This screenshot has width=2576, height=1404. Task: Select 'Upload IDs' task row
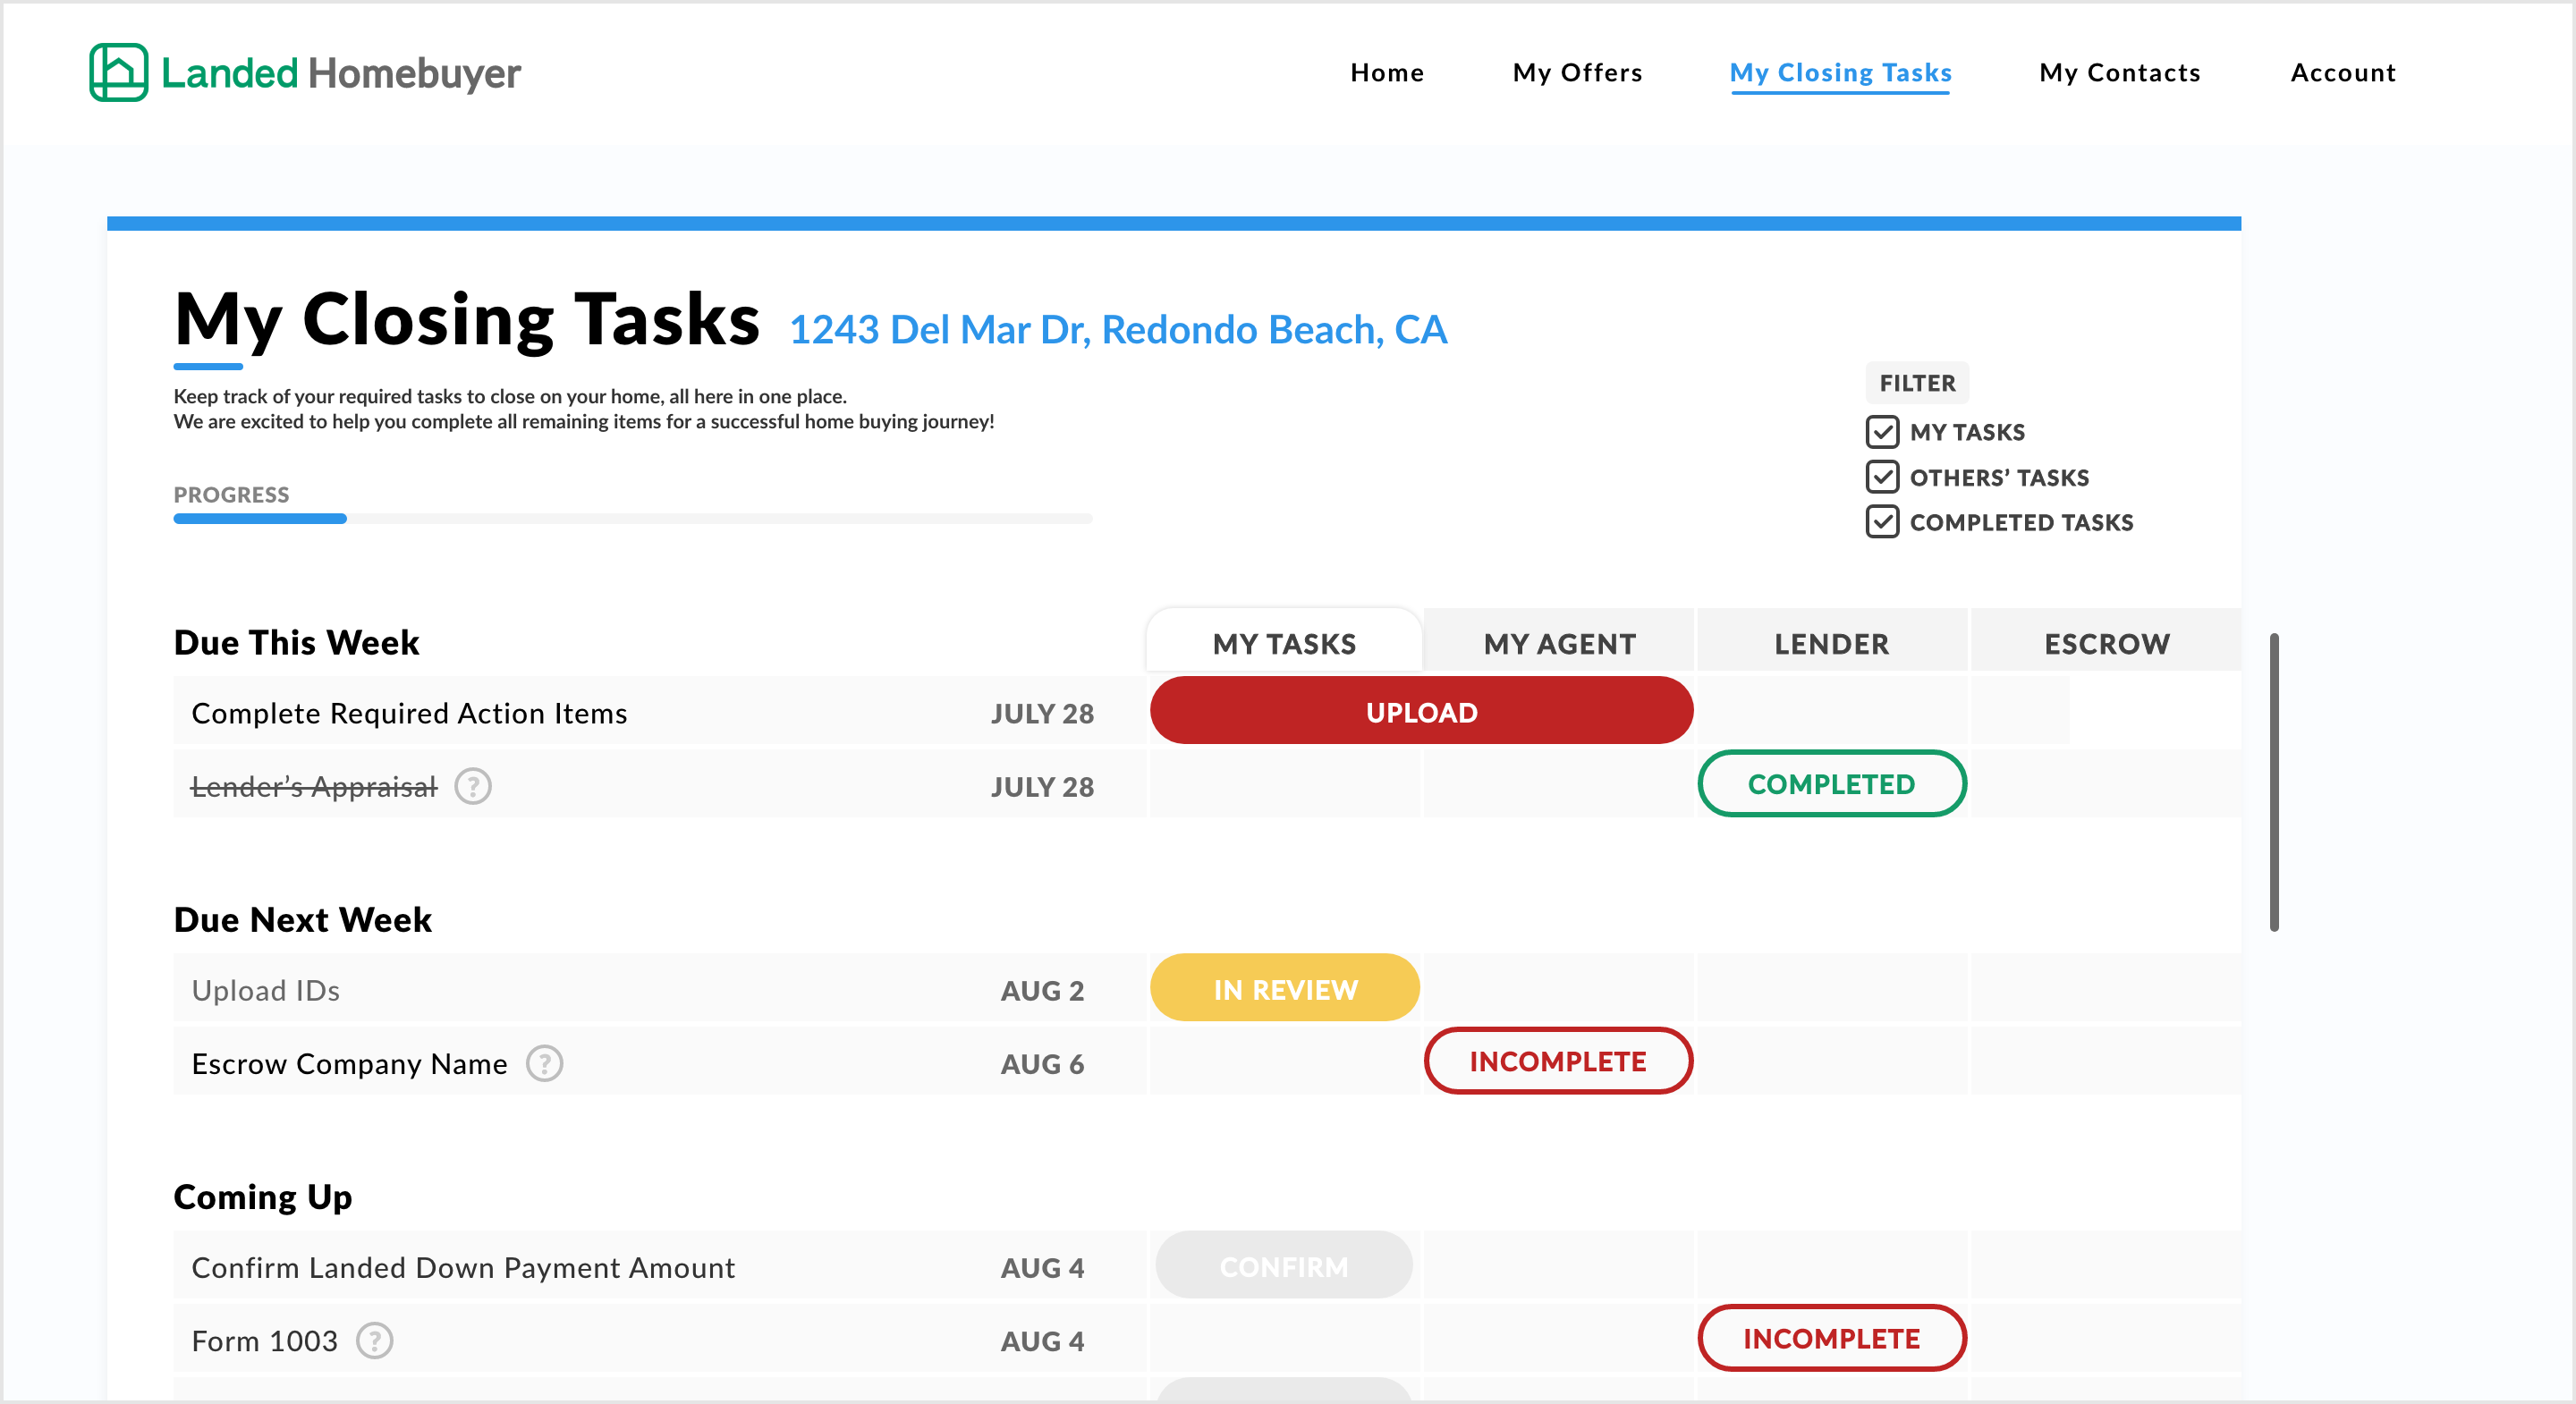[660, 988]
